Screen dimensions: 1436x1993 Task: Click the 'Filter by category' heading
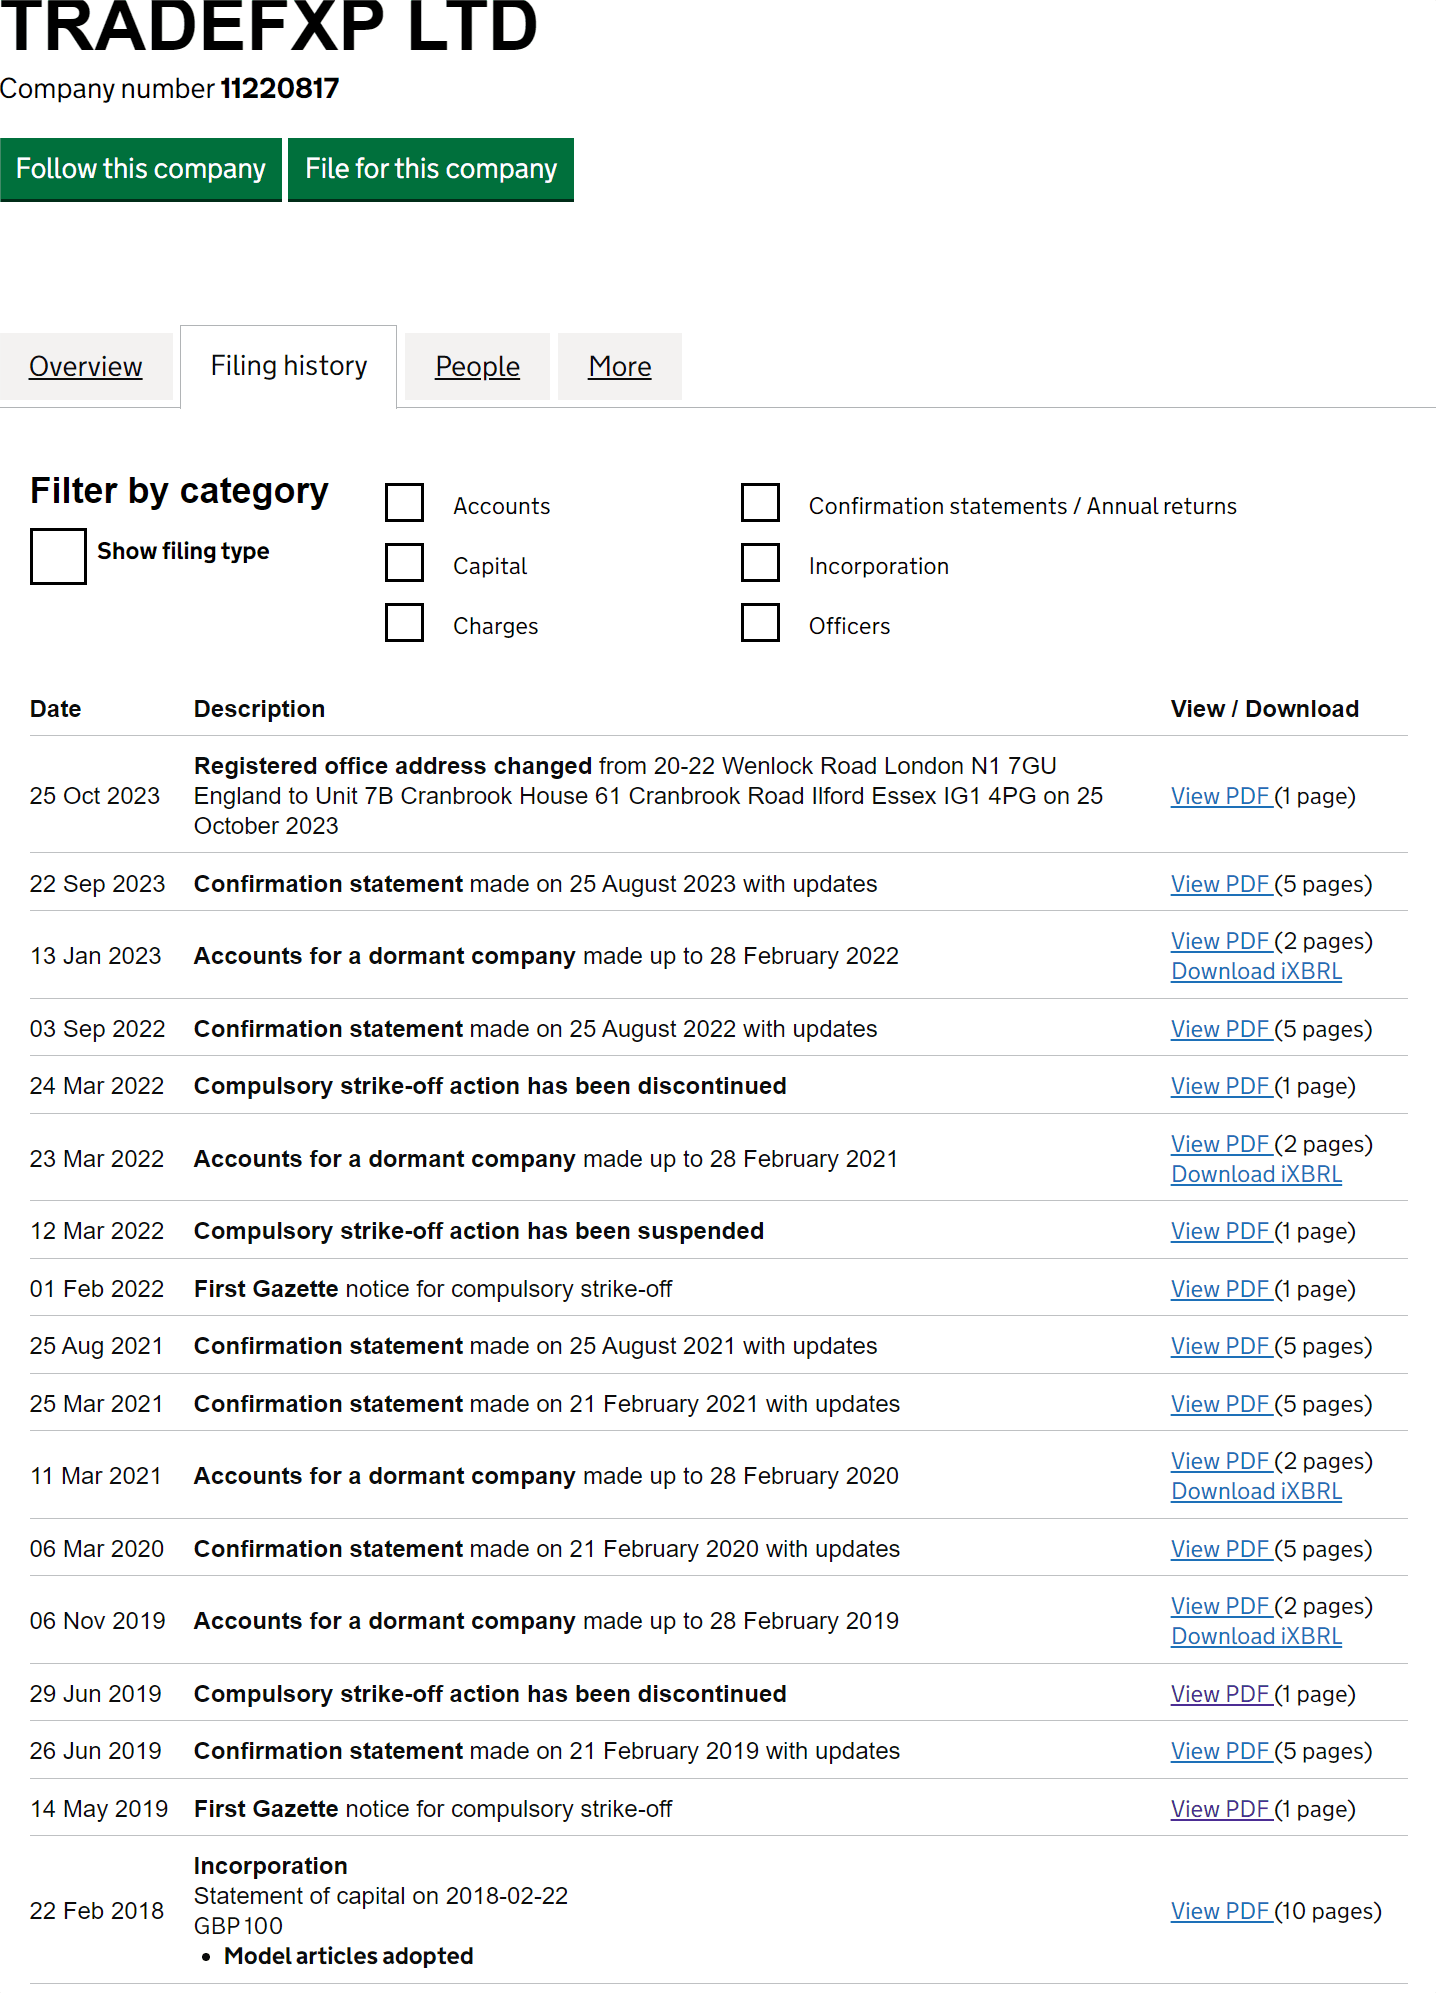click(180, 491)
